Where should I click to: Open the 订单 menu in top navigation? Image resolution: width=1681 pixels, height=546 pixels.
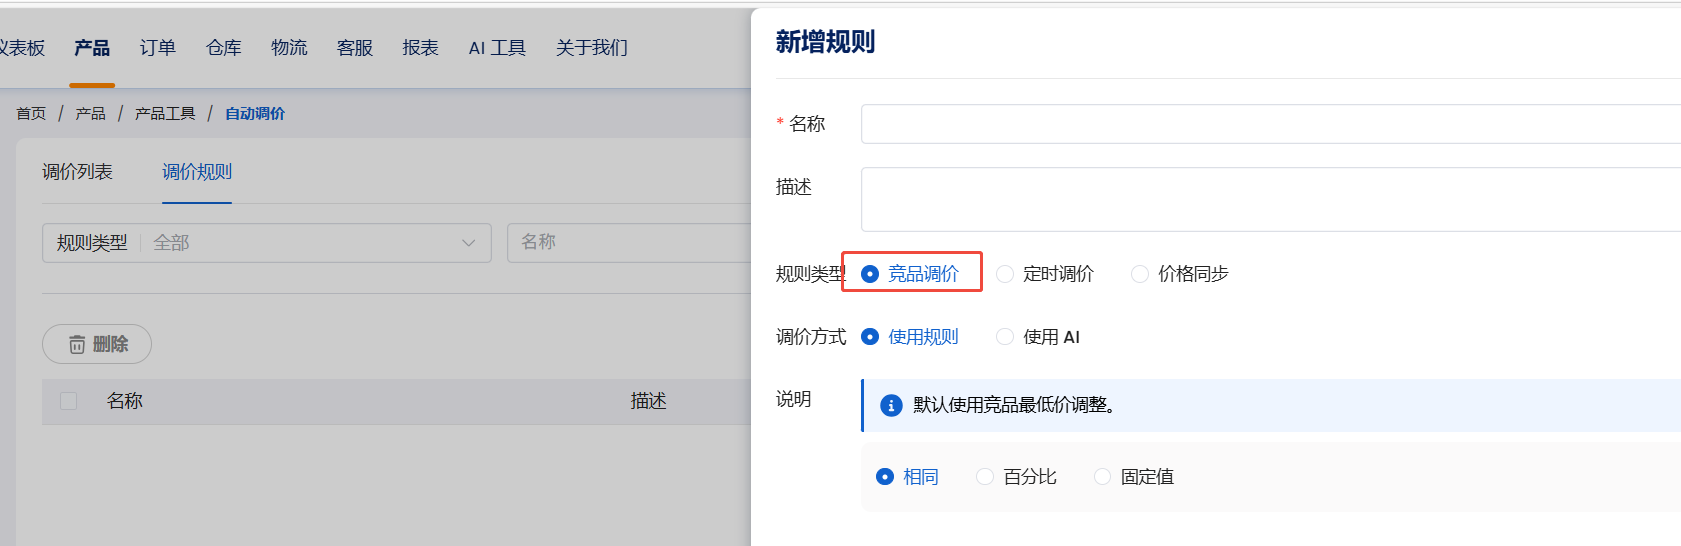158,48
